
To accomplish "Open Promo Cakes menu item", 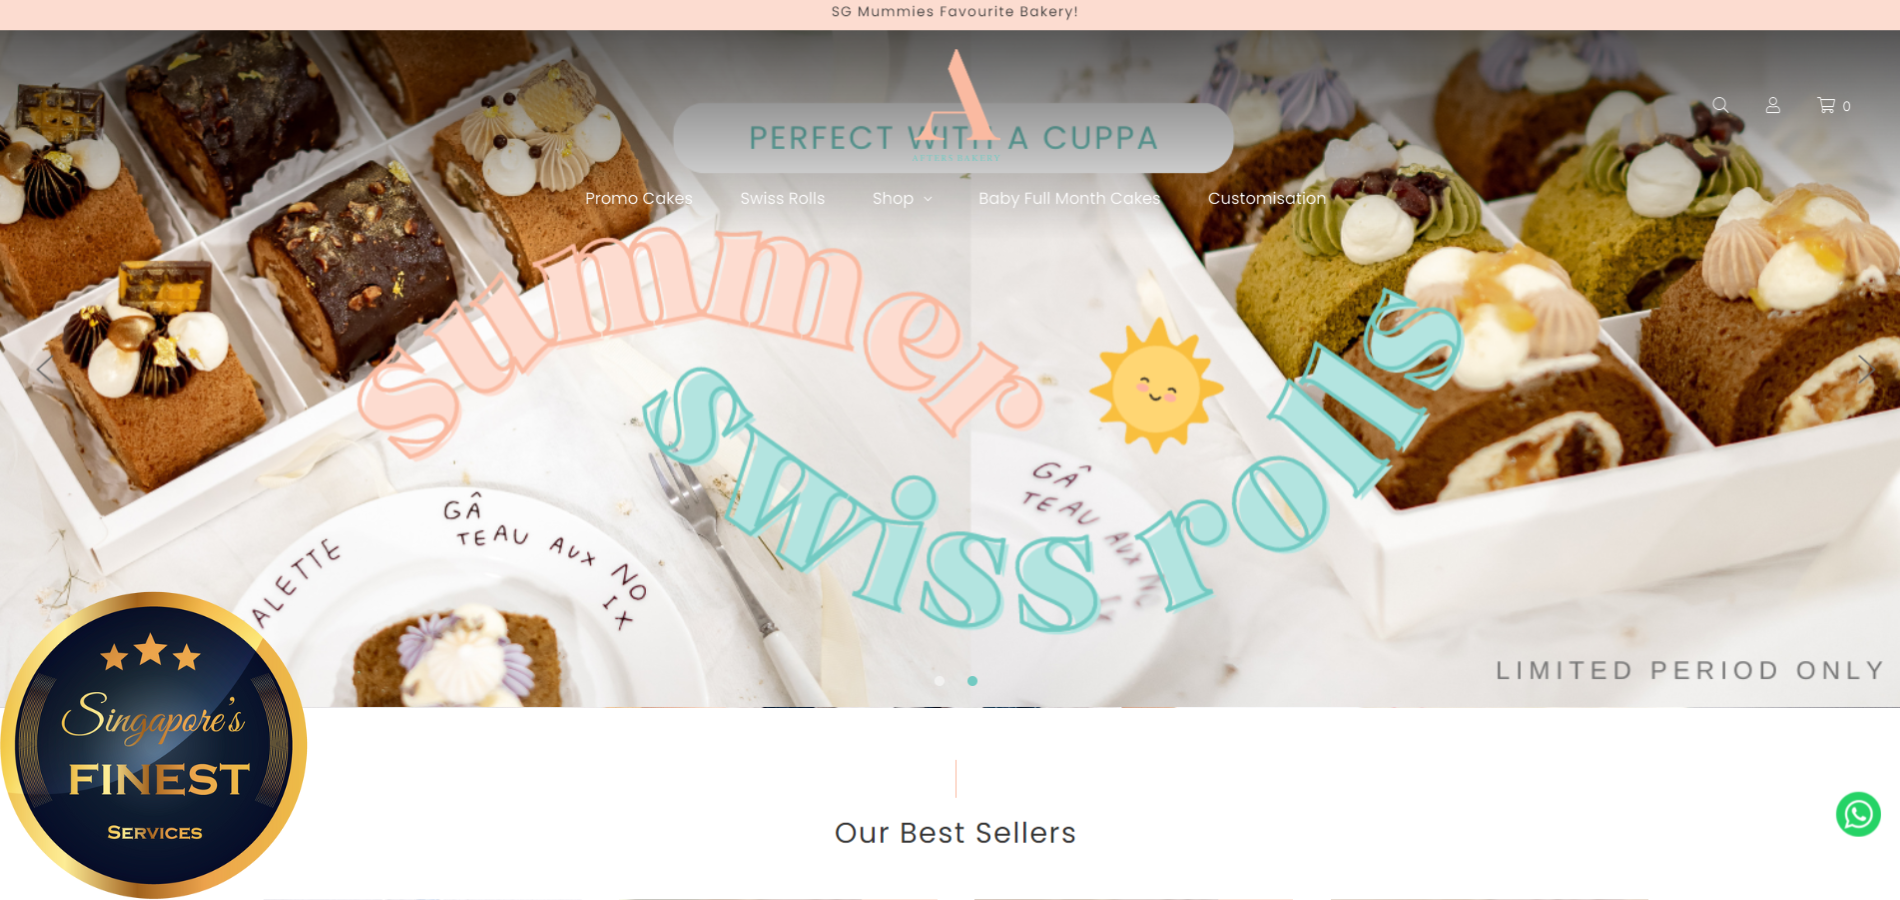I will 639,198.
